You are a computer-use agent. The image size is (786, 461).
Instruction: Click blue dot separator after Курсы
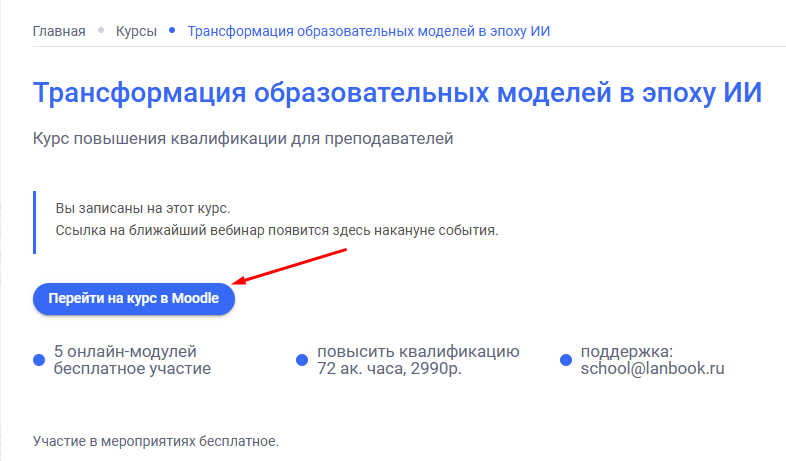(172, 31)
